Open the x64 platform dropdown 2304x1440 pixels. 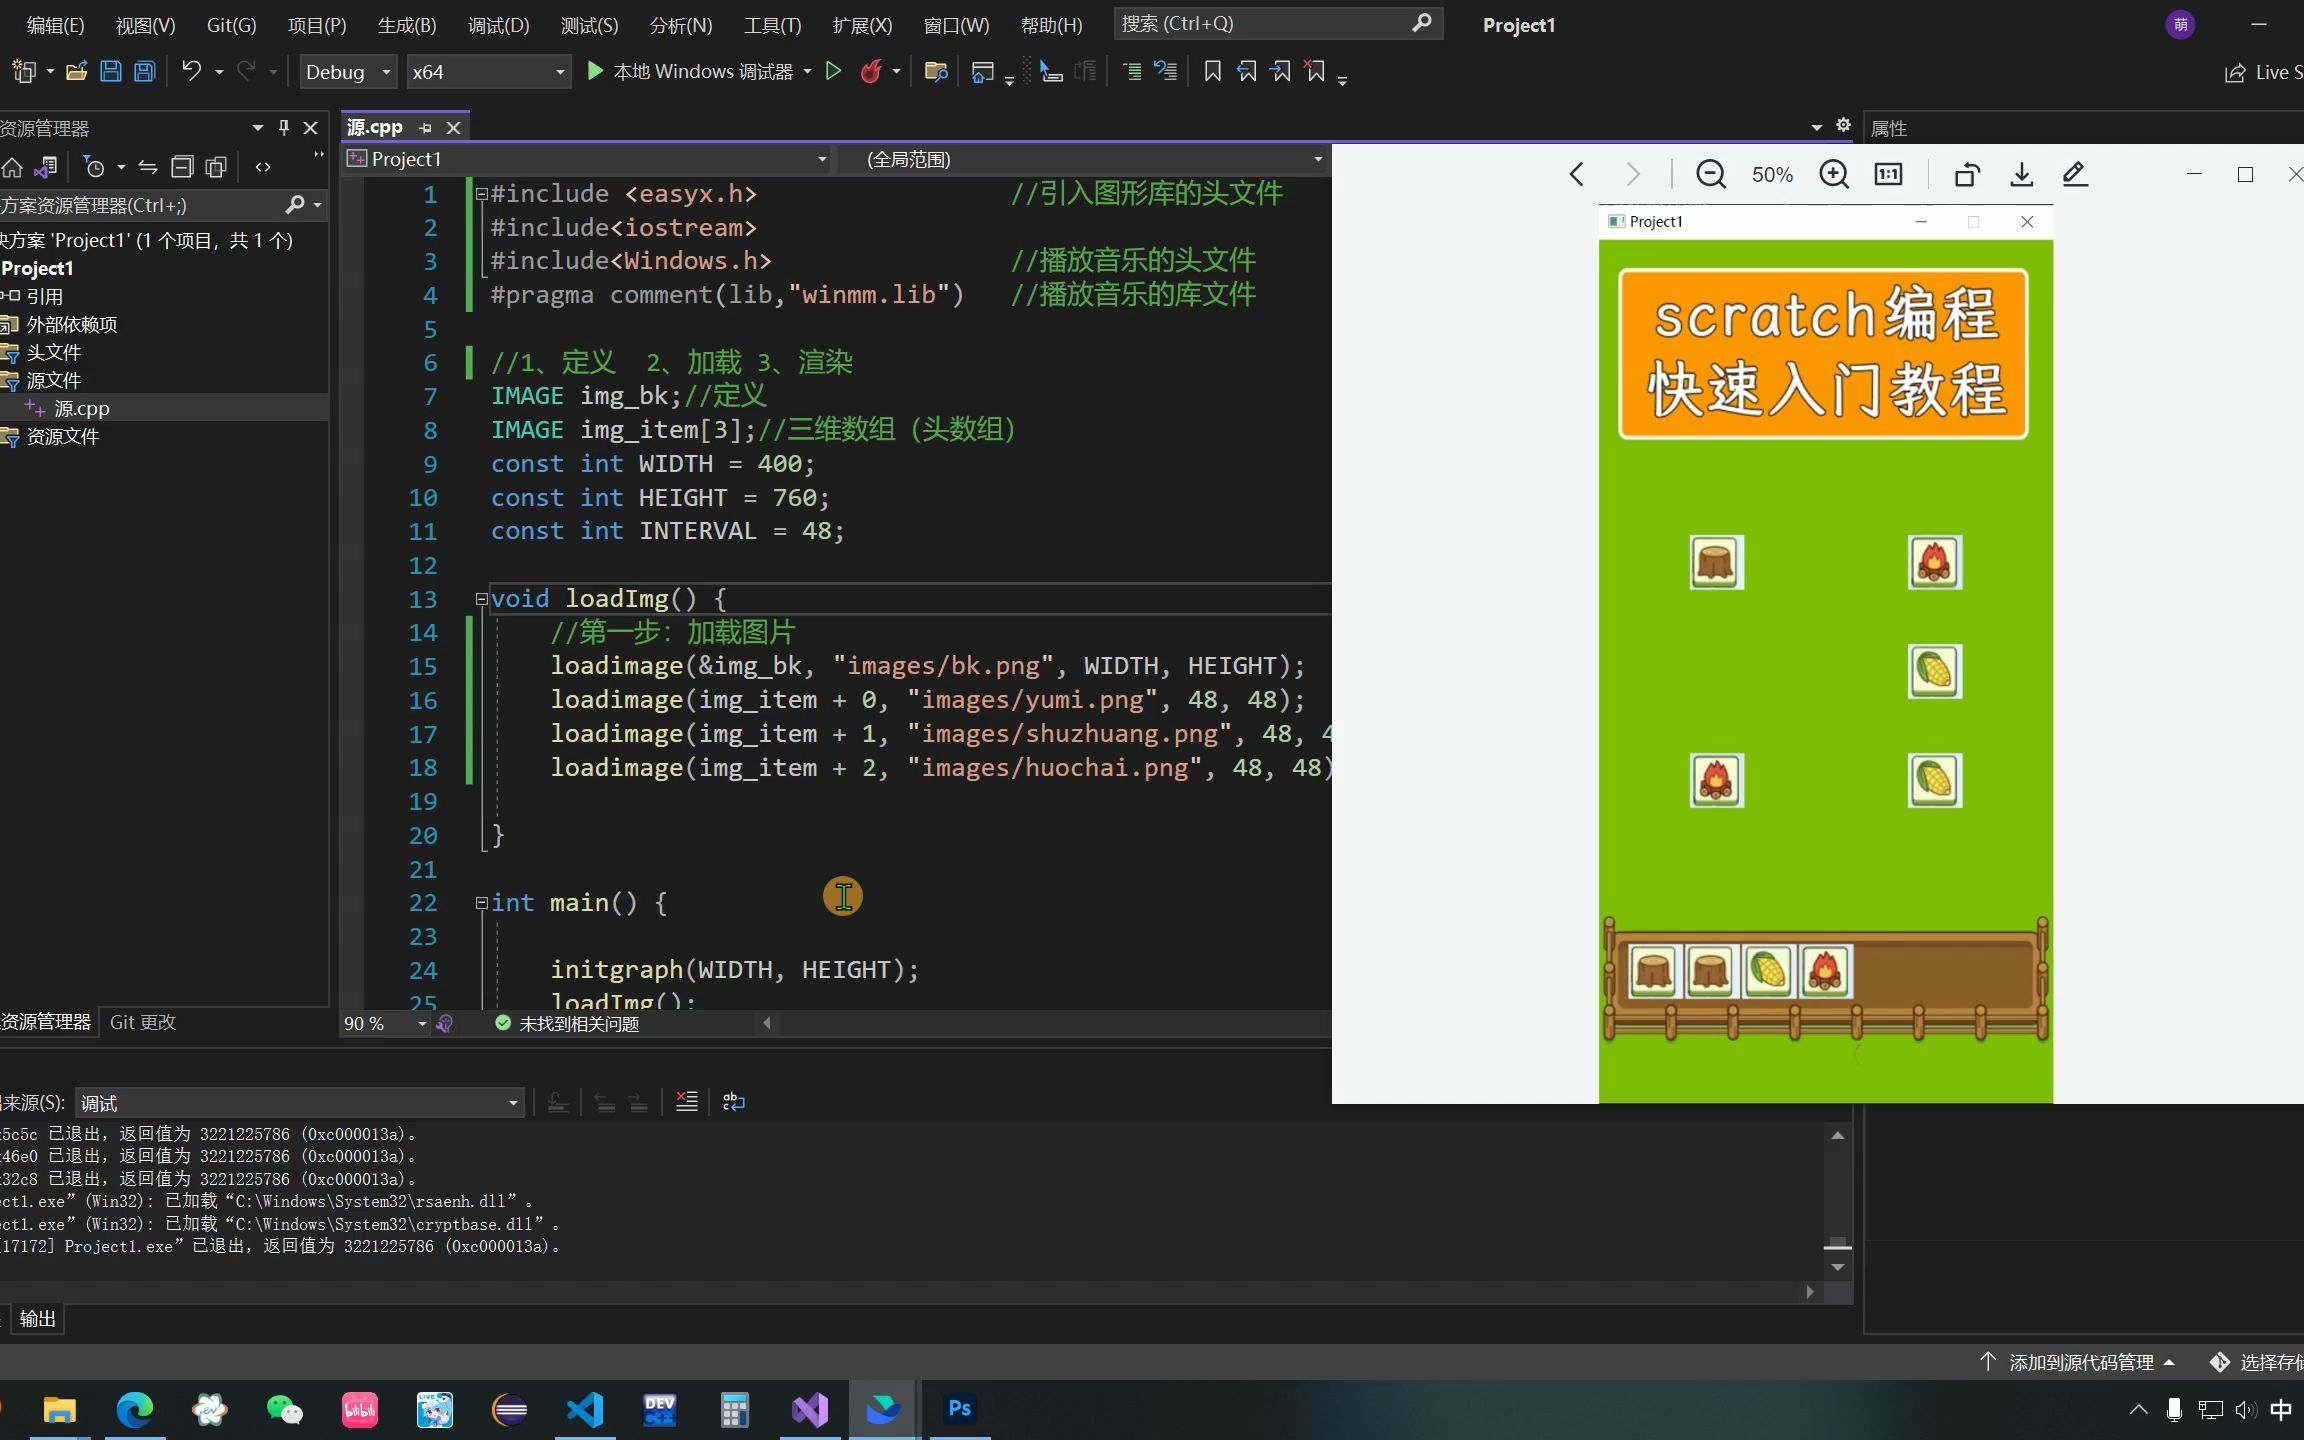(x=488, y=72)
